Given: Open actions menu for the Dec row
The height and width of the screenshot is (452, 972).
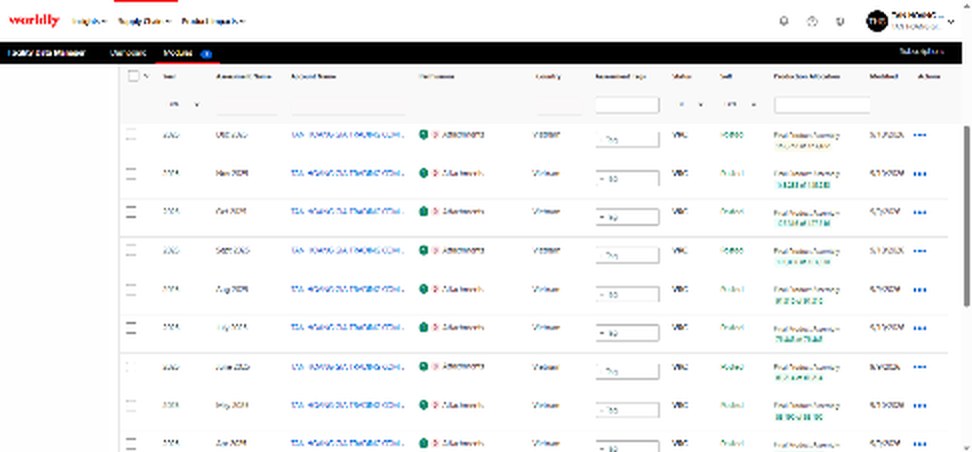Looking at the screenshot, I should click(x=920, y=135).
